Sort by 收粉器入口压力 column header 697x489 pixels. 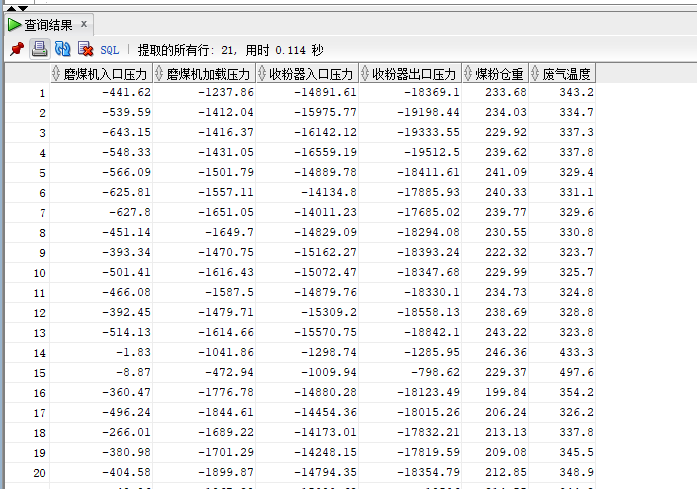[308, 73]
